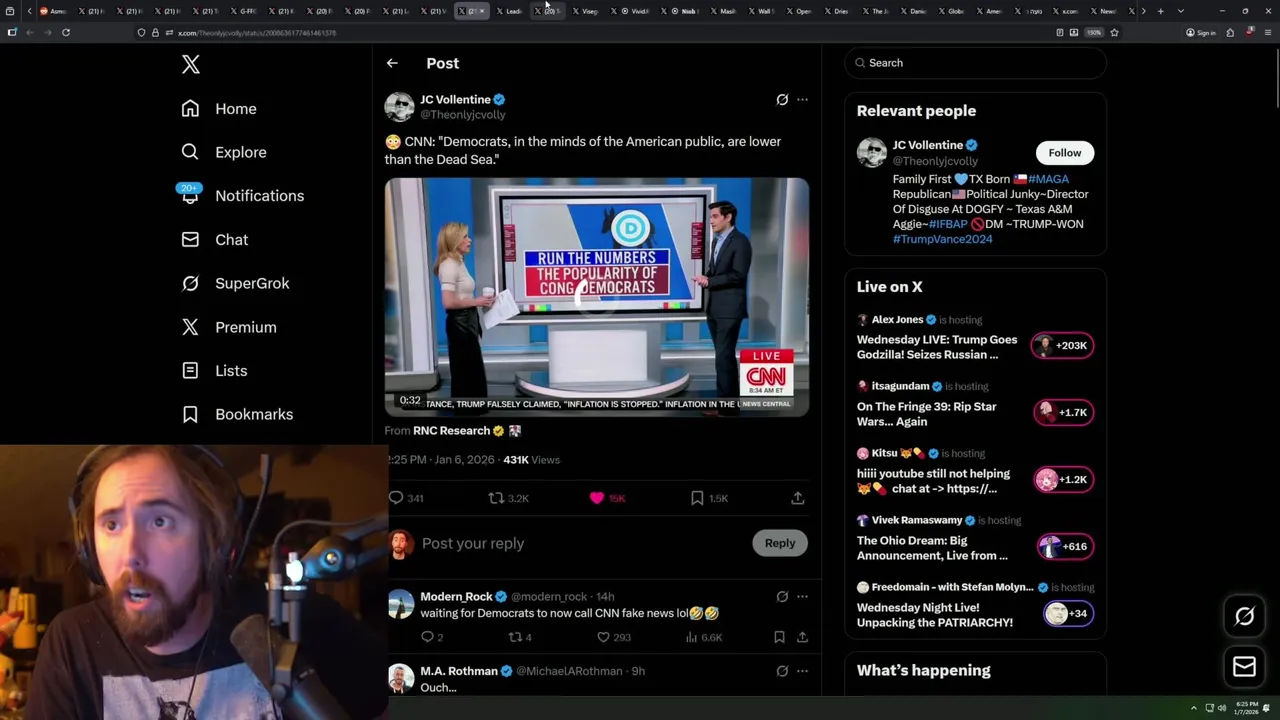Open JC Vollentine's profile avatar on post

[399, 107]
